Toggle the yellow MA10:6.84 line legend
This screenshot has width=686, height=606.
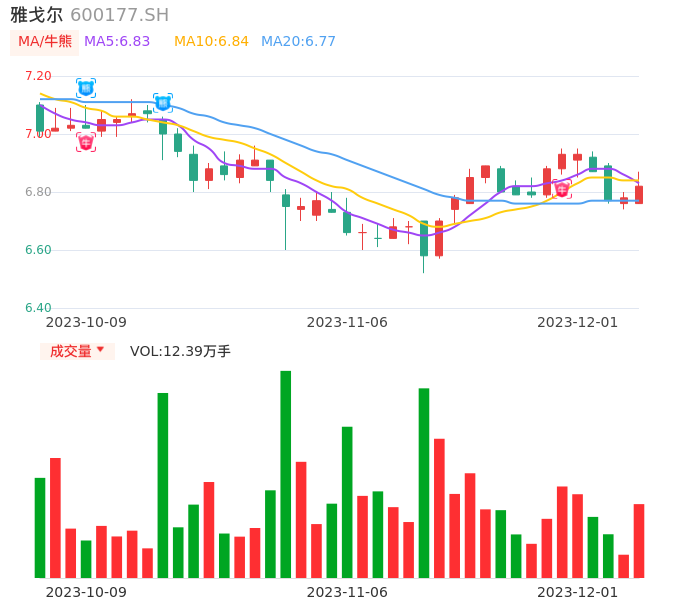pos(211,42)
